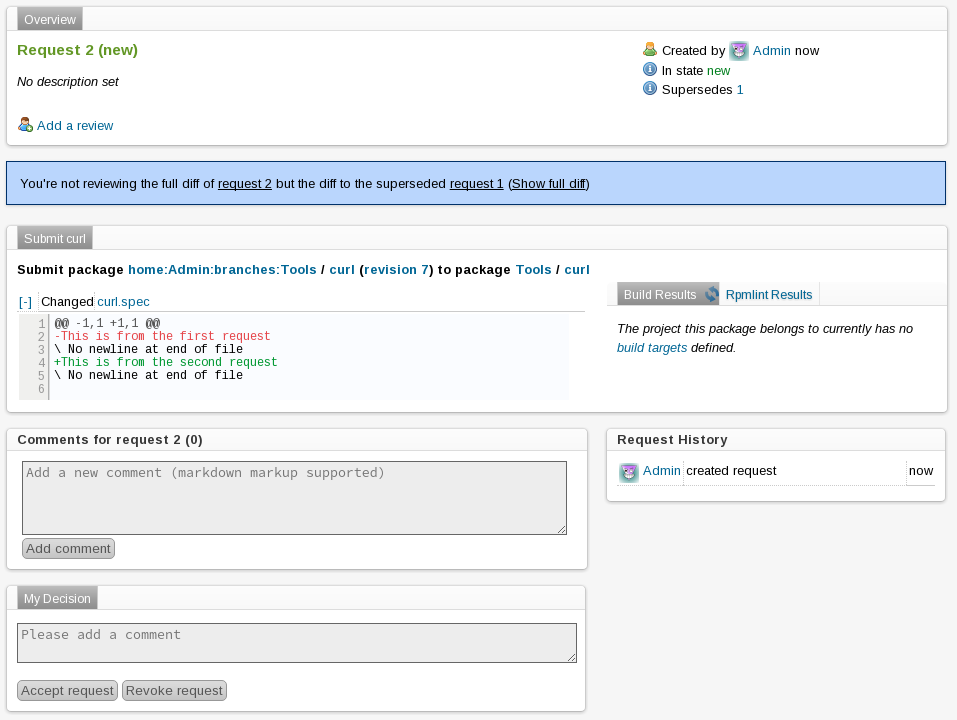
Task: Click Admin avatar in Overview panel
Action: 739,51
